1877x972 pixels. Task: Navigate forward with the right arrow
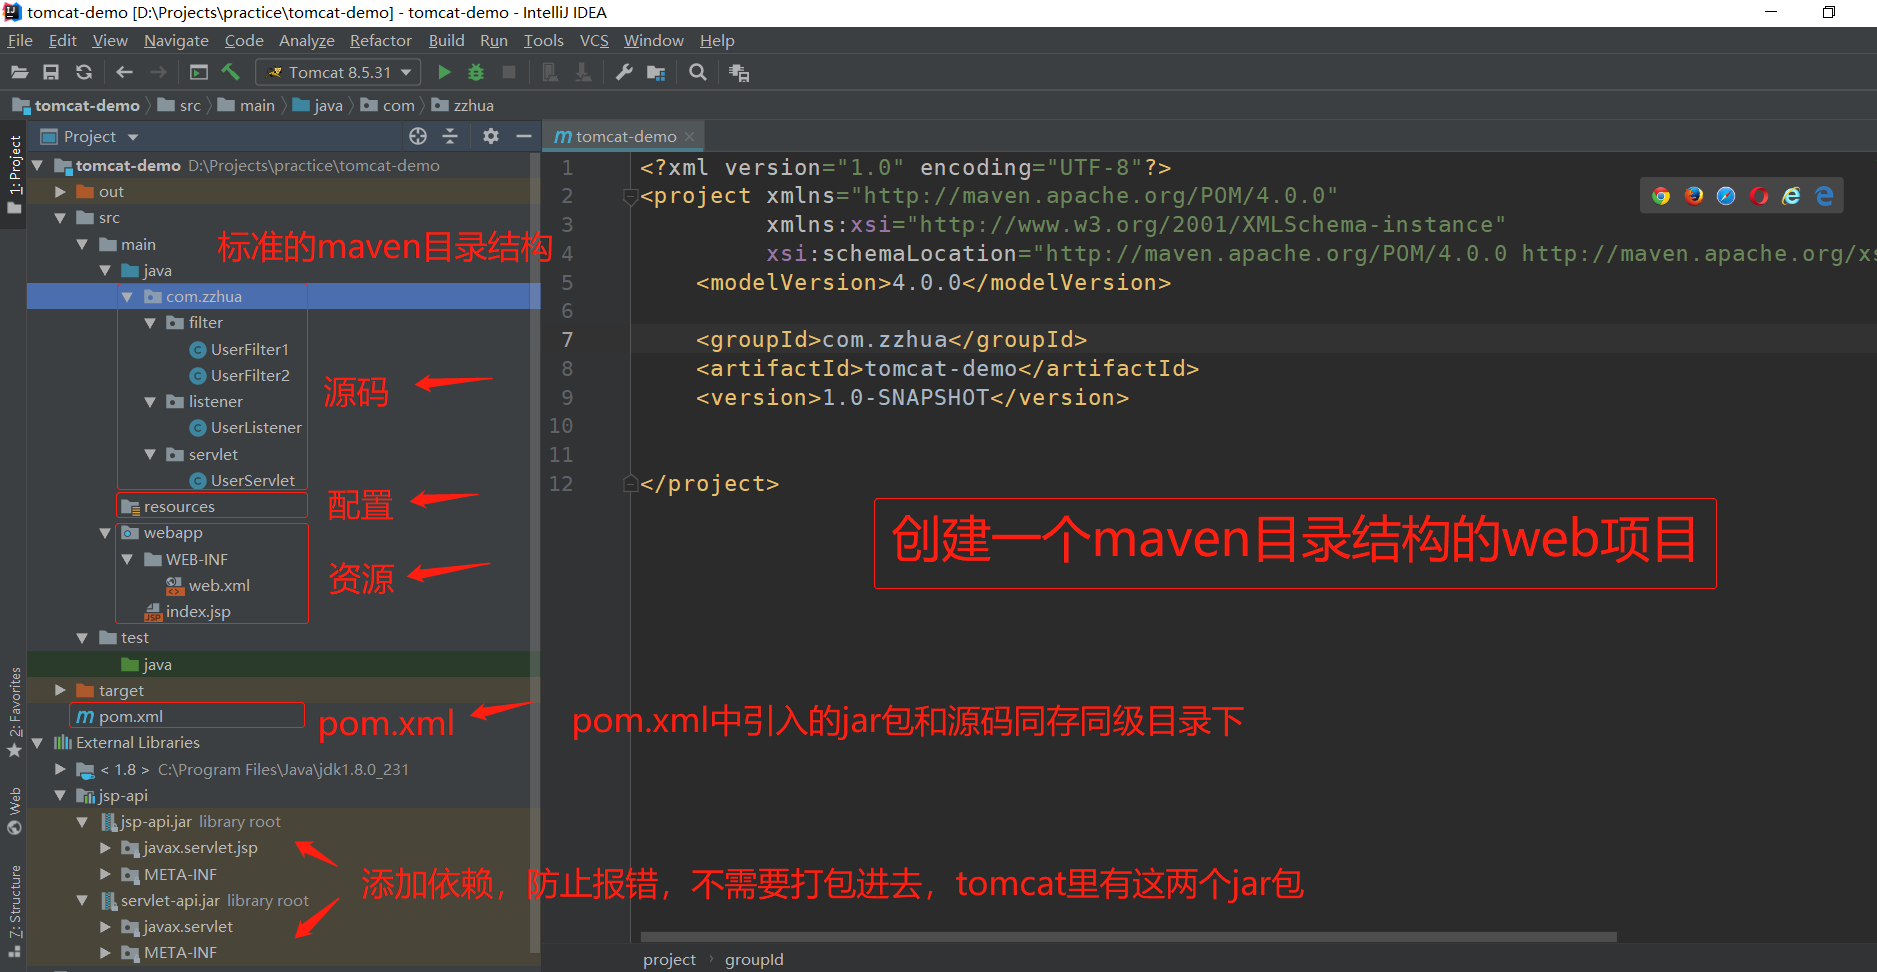158,72
